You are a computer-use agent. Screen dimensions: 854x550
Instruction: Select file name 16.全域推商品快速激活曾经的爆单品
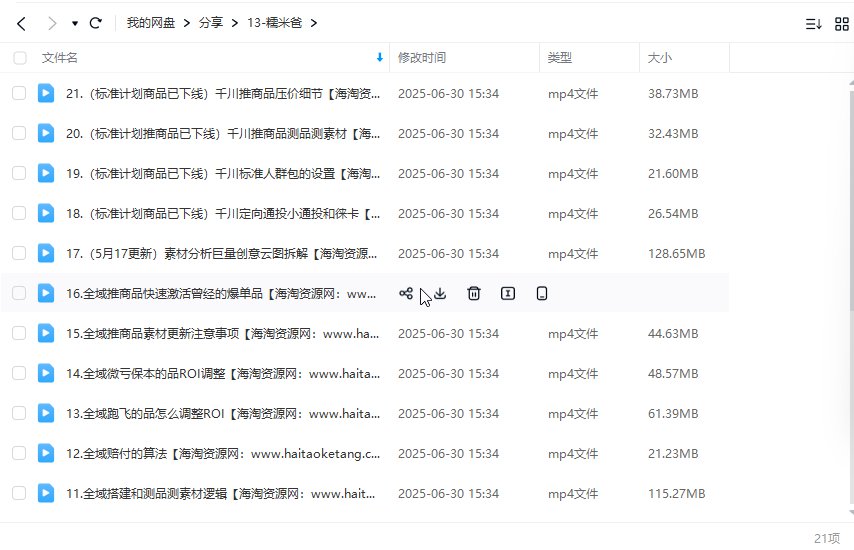point(221,294)
